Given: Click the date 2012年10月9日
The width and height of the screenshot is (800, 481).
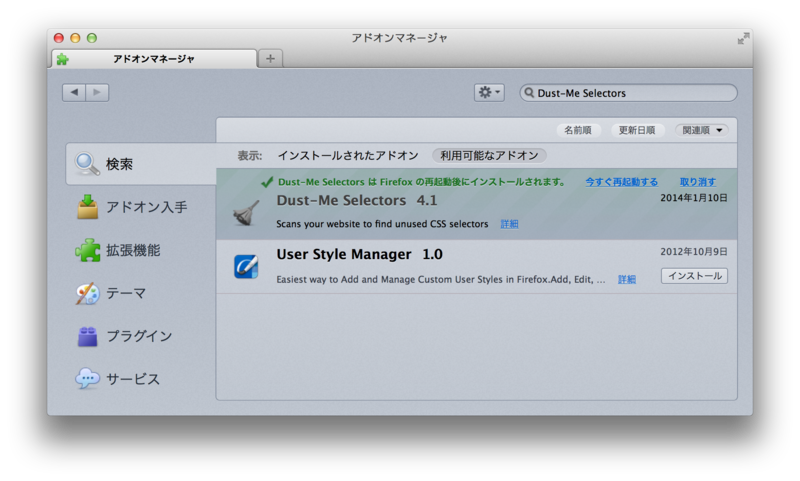Looking at the screenshot, I should point(694,251).
